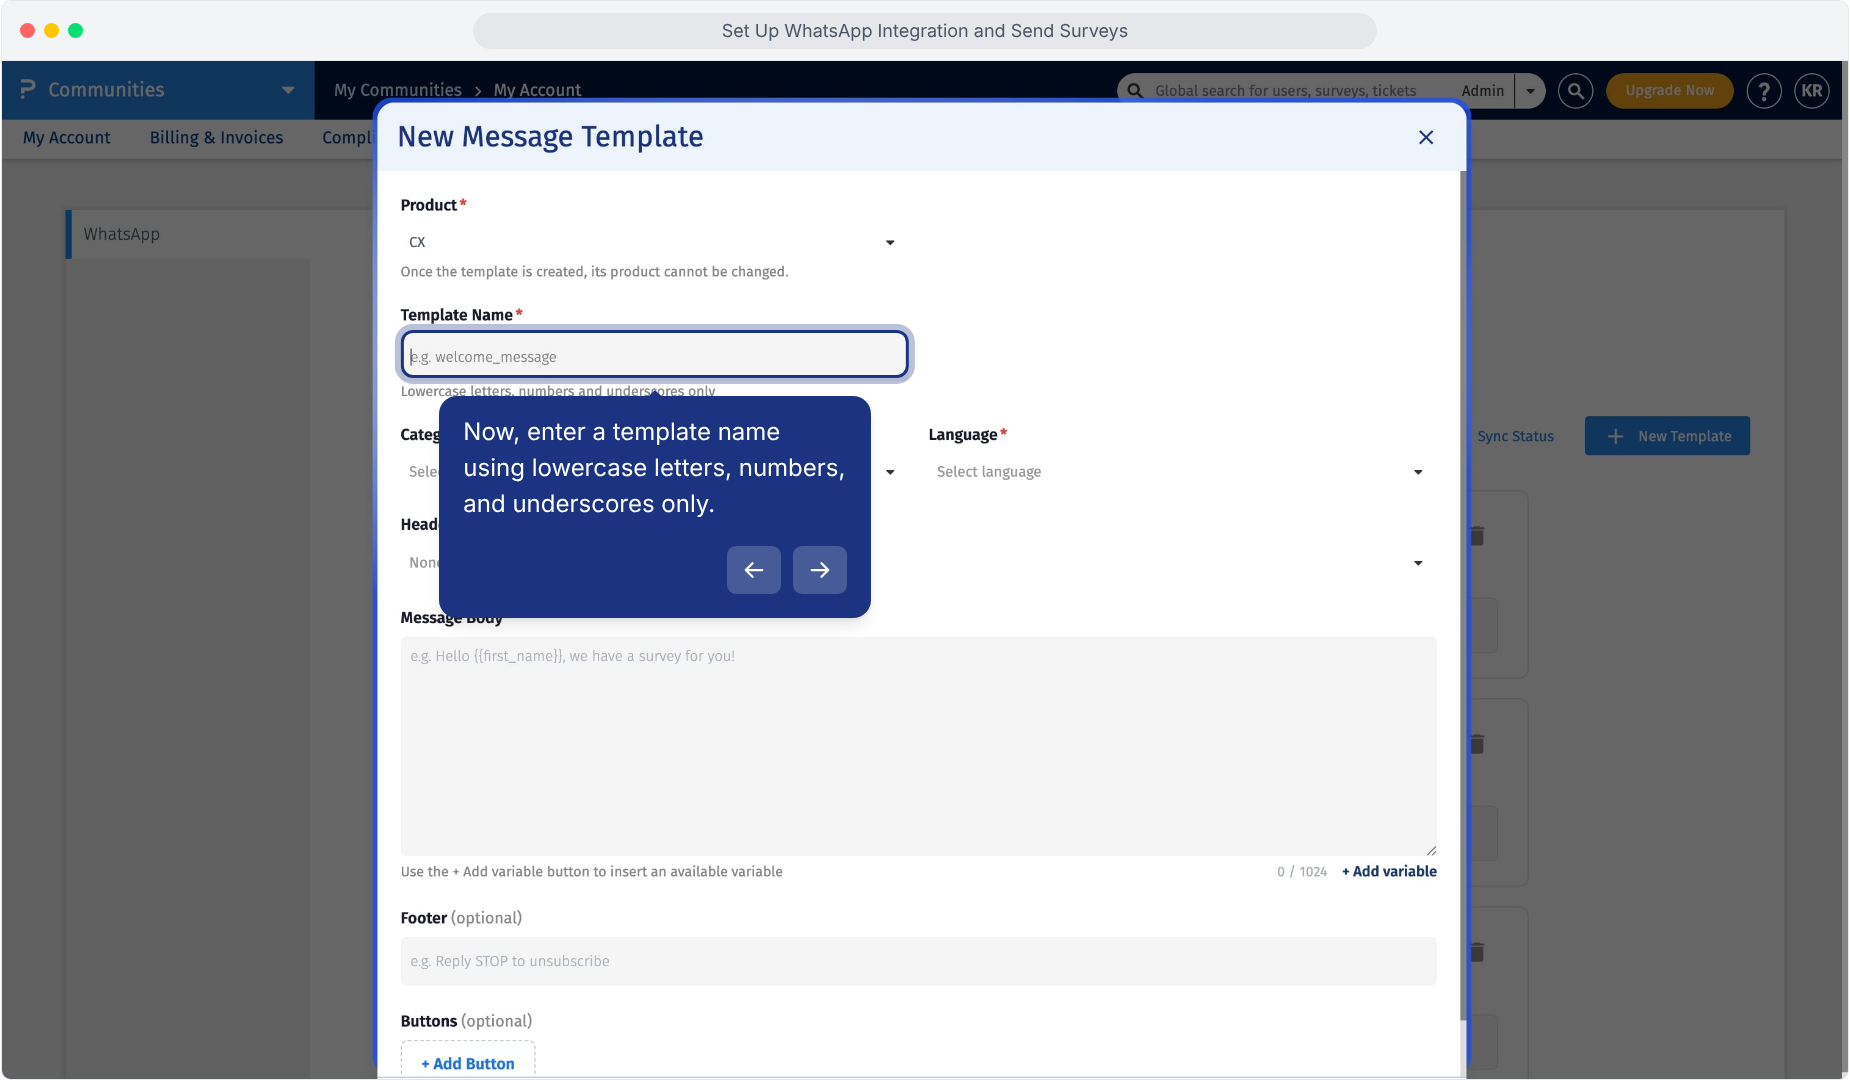Open the Select language dropdown
This screenshot has width=1850, height=1080.
click(1180, 472)
